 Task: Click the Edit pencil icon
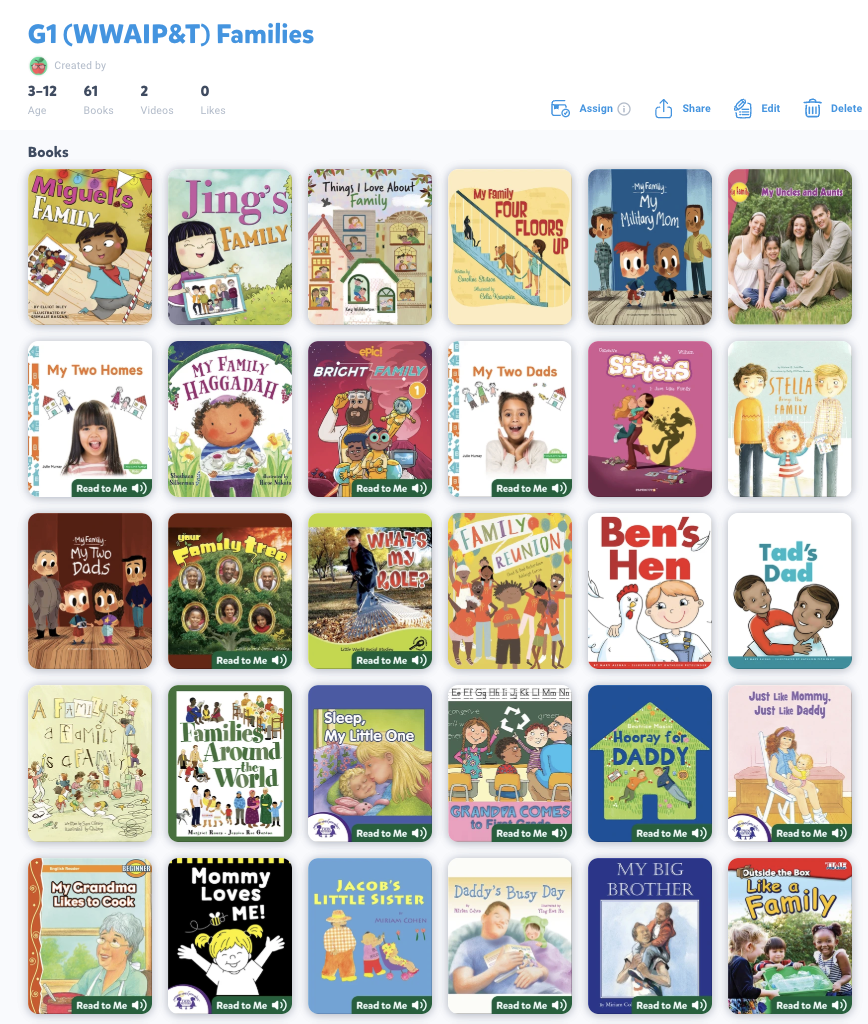point(743,108)
